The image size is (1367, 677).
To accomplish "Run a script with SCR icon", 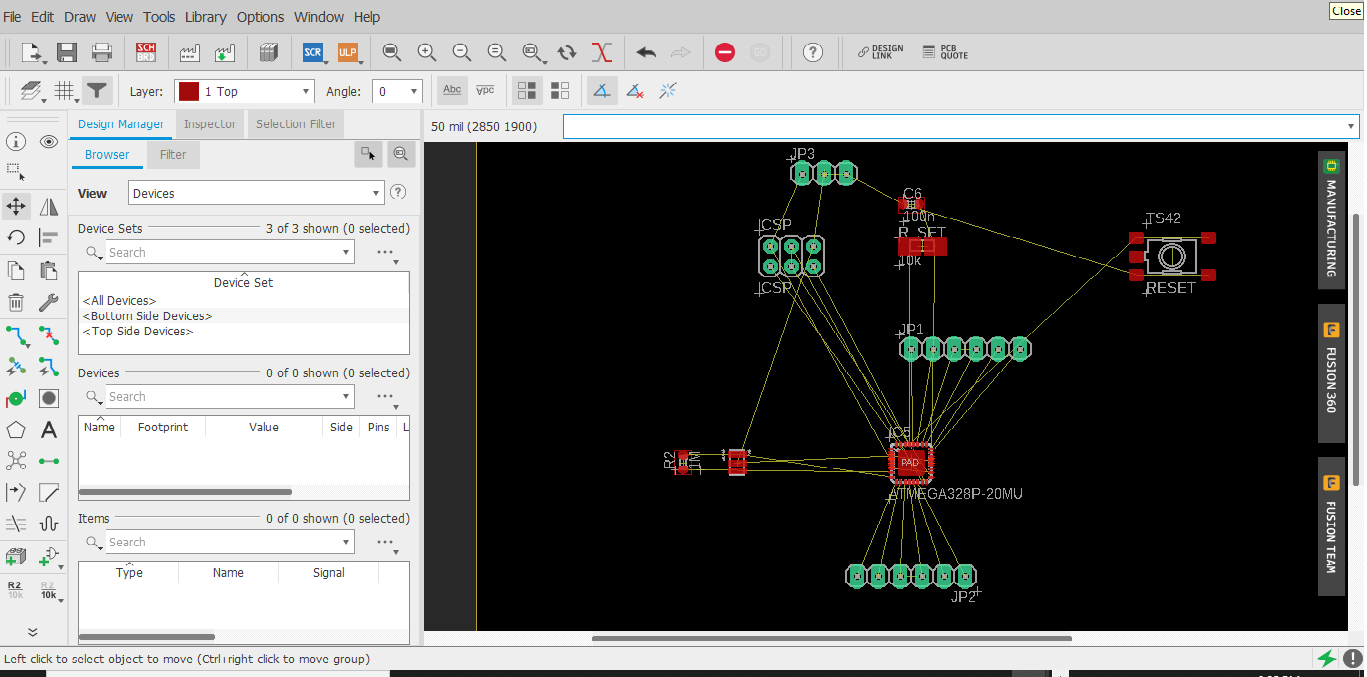I will [312, 52].
